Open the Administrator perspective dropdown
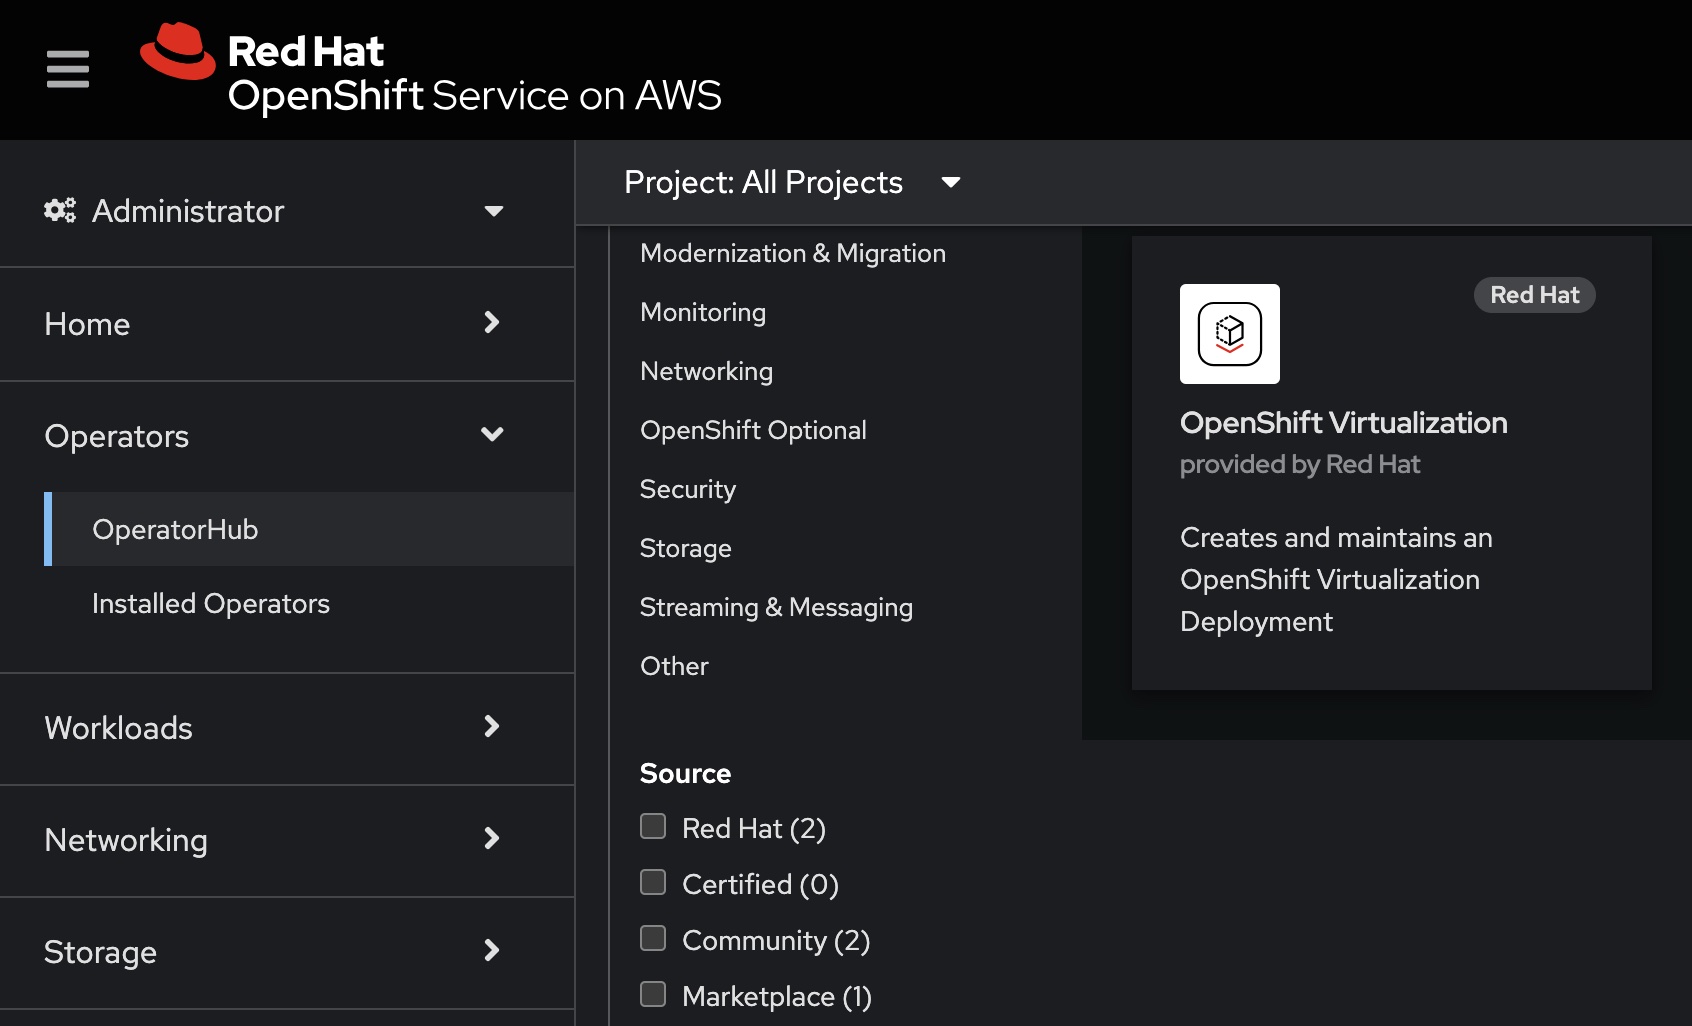Screen dimensions: 1692x1026 pos(493,211)
